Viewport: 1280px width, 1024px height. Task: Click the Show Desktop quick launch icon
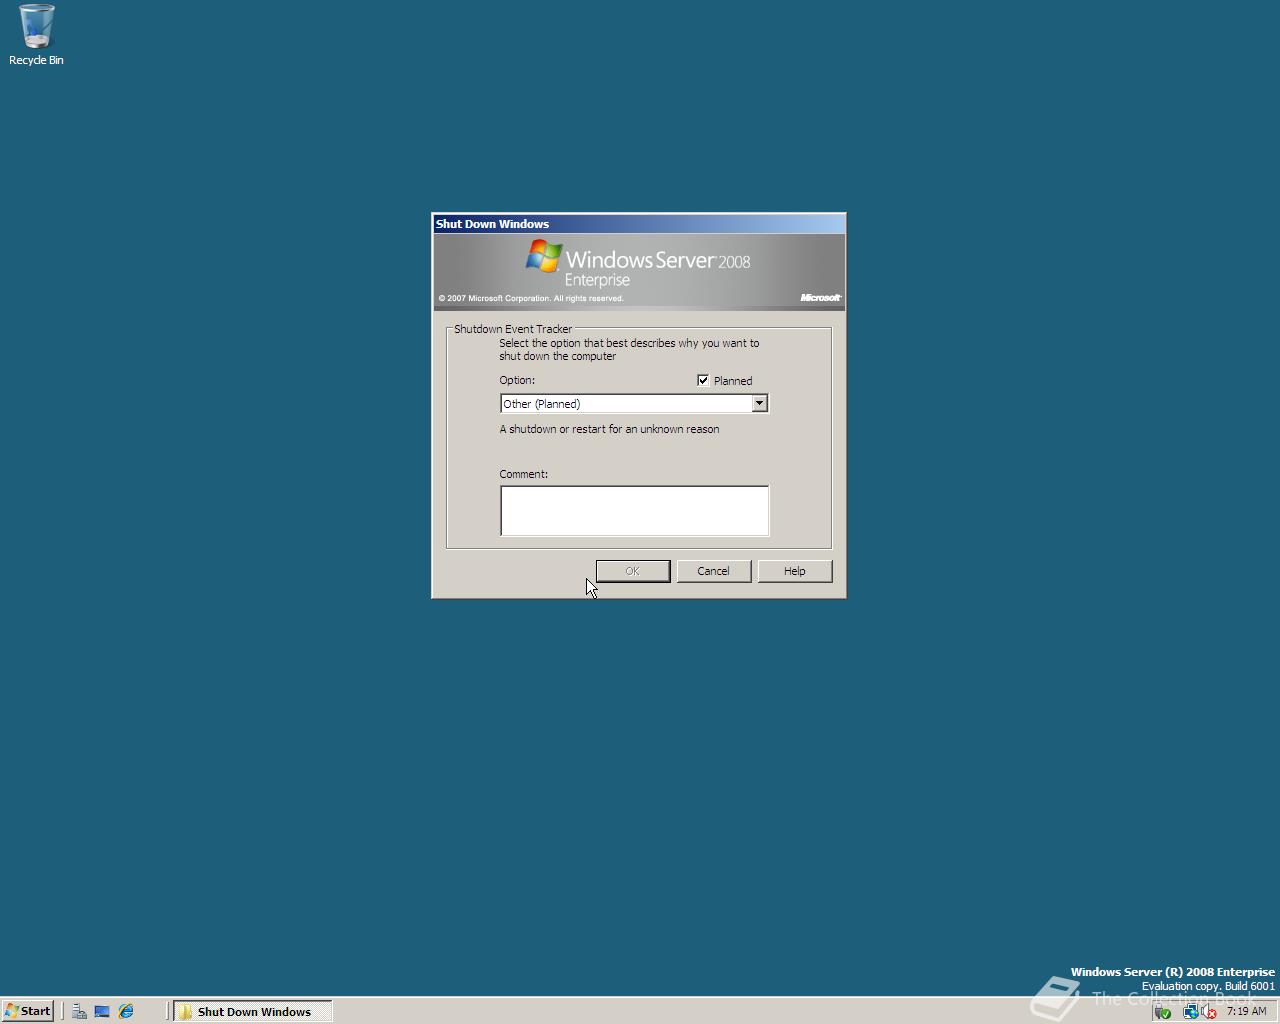click(x=102, y=1011)
